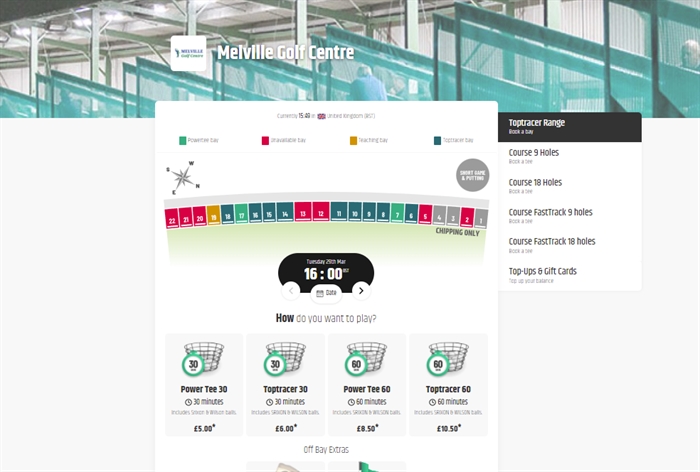The height and width of the screenshot is (472, 700).
Task: Choose the Toptracer 30 option
Action: point(285,384)
